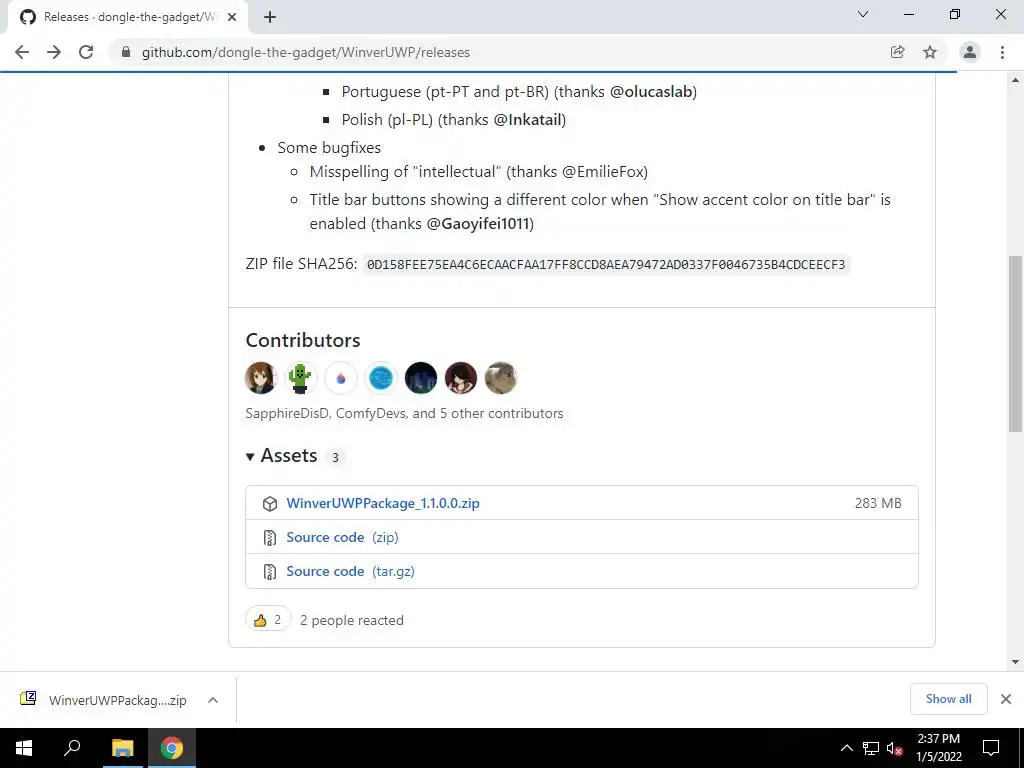
Task: Open File Explorer from the taskbar
Action: pos(122,748)
